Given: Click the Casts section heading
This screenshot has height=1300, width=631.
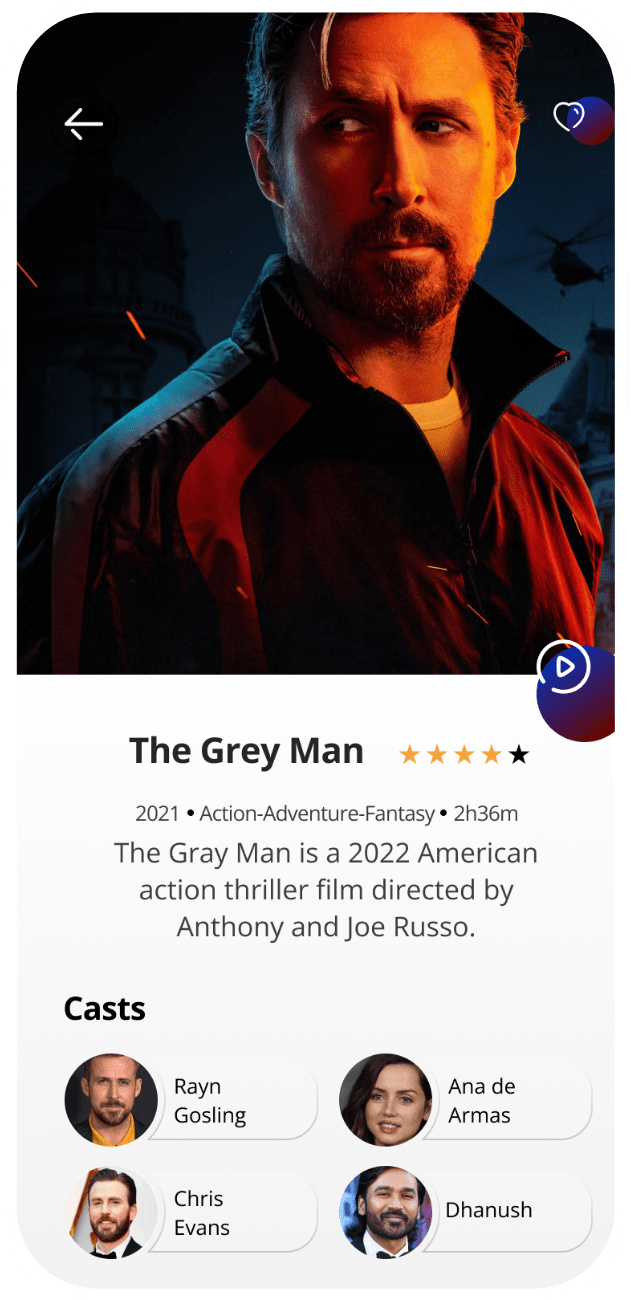Looking at the screenshot, I should 105,1008.
